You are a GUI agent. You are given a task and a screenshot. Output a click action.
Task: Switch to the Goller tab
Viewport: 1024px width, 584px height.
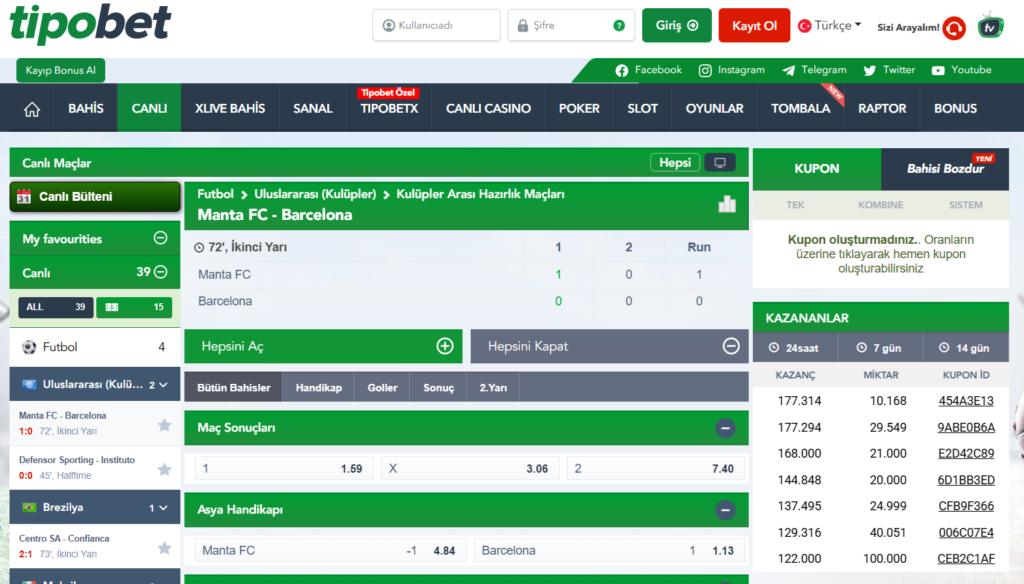(x=382, y=387)
